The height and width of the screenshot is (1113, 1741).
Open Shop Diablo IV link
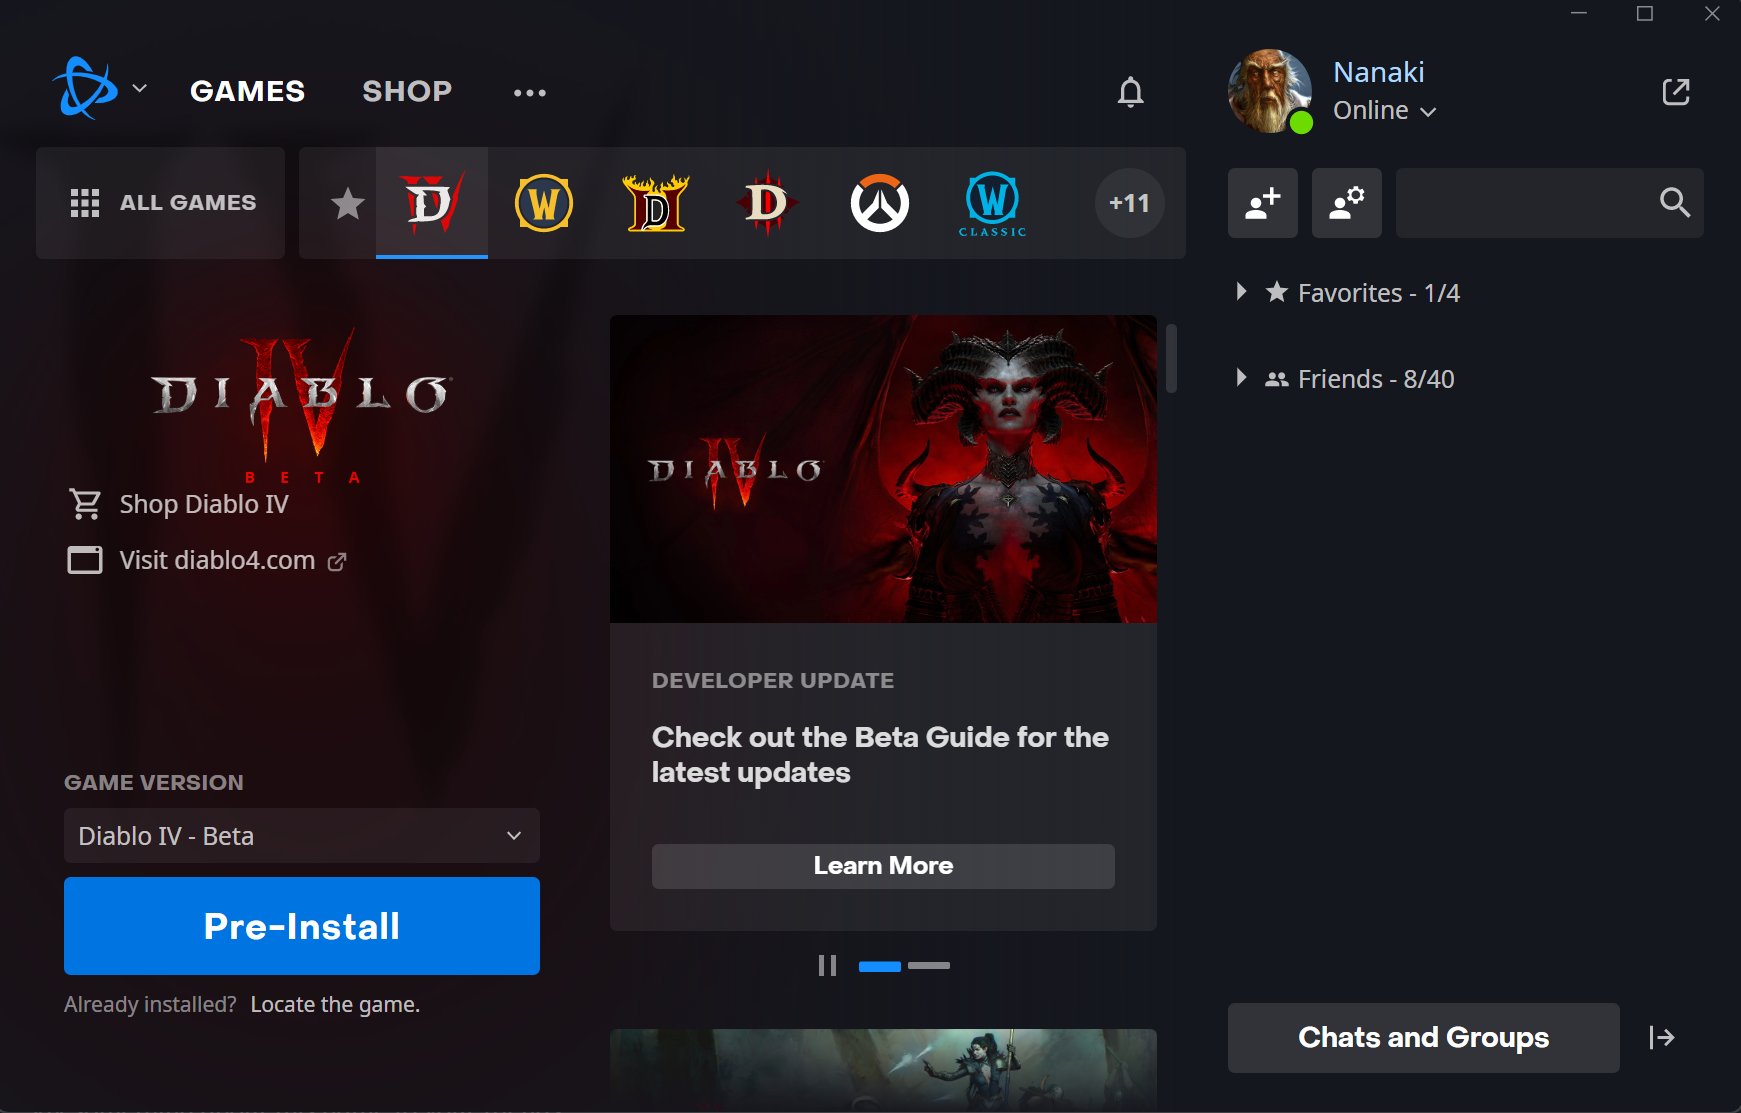pyautogui.click(x=179, y=504)
